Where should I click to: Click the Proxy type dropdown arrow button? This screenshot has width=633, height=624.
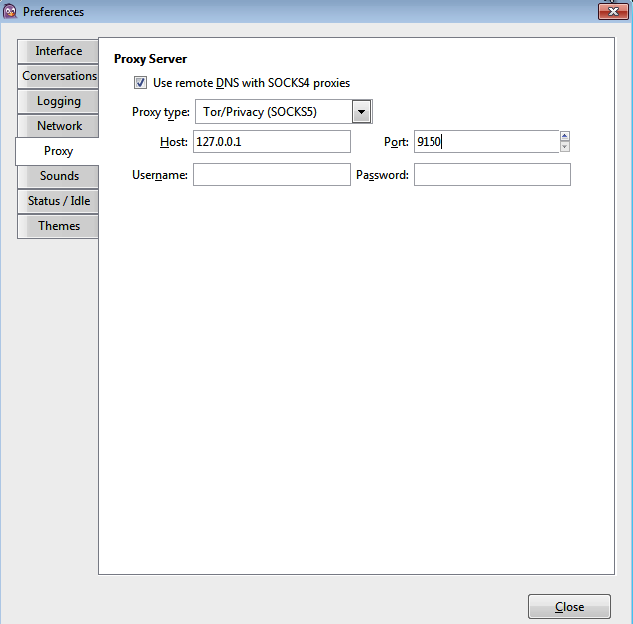(x=362, y=111)
